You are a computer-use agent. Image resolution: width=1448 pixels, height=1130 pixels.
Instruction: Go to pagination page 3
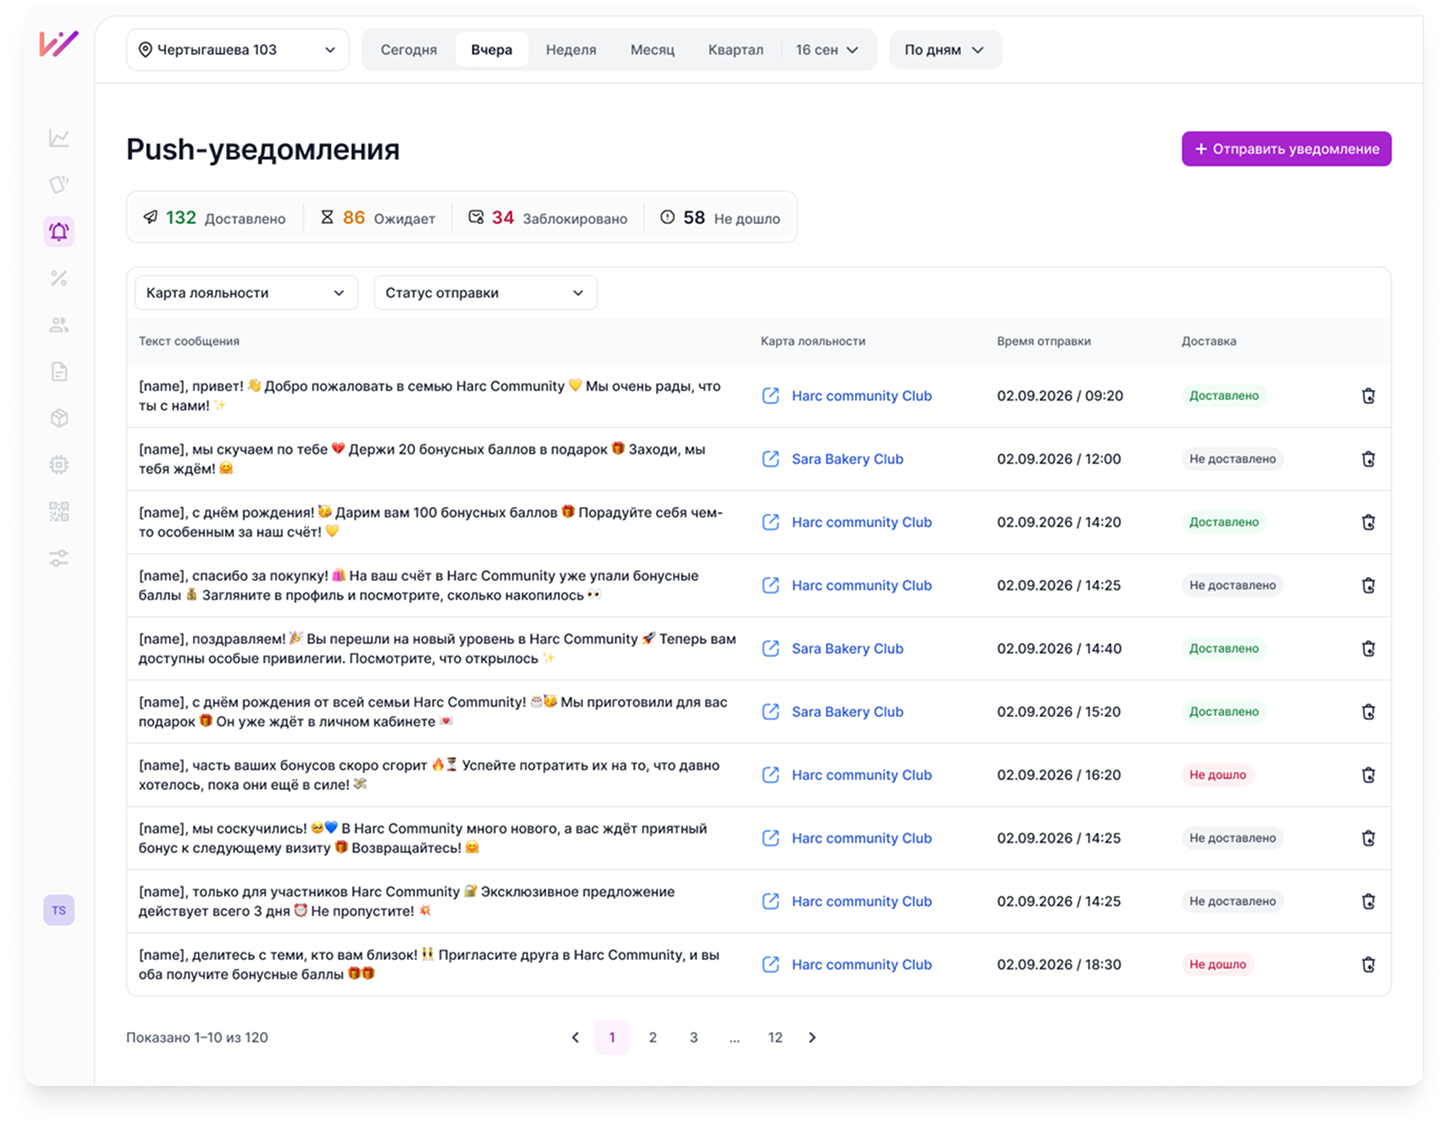(x=694, y=1038)
